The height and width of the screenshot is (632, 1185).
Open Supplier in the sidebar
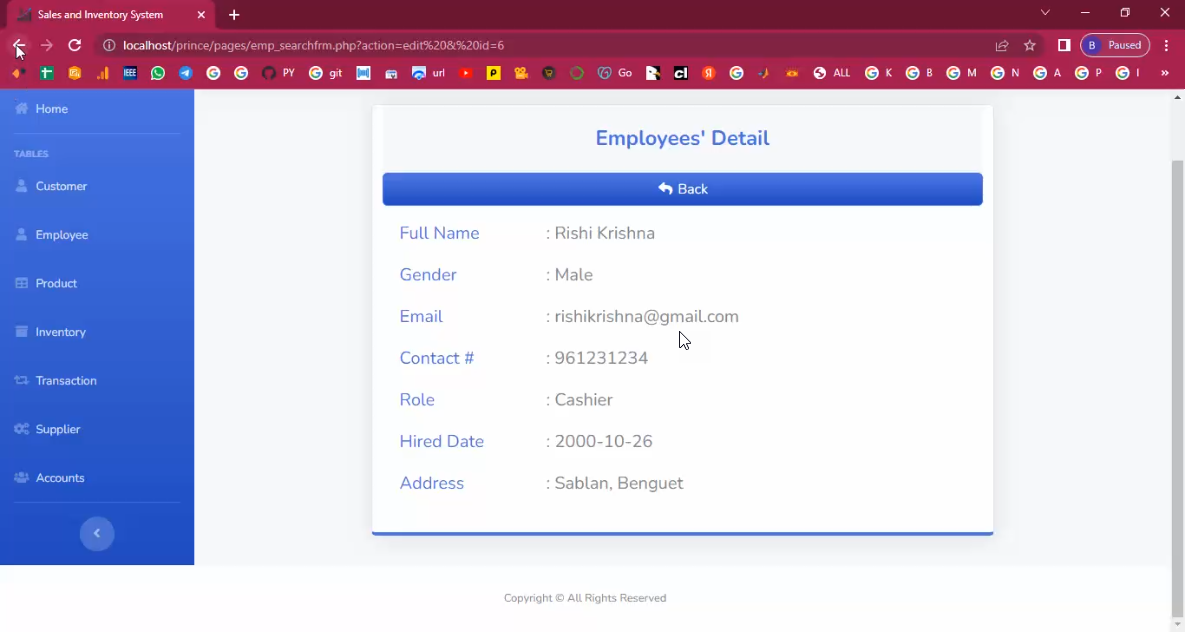tap(58, 429)
